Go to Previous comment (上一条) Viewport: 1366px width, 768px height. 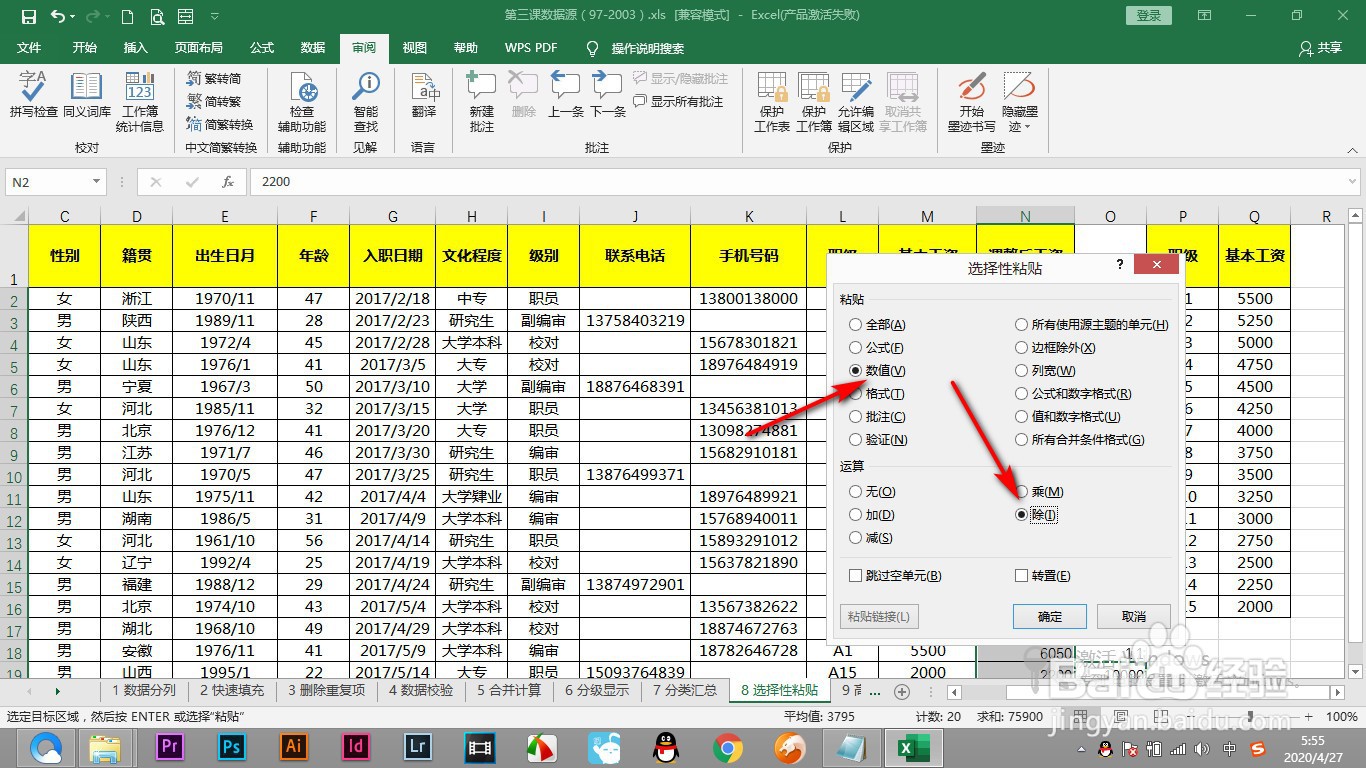tap(566, 95)
